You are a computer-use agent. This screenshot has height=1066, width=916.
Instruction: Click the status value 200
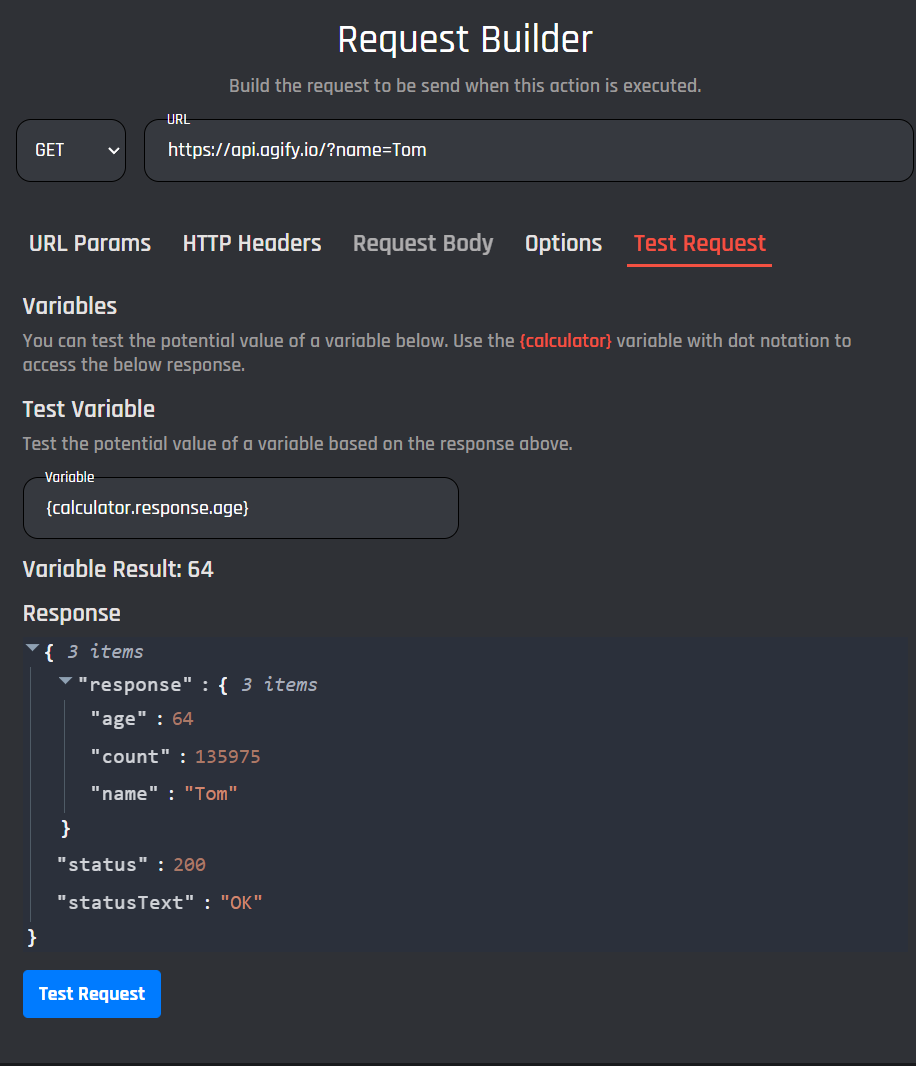pos(189,865)
